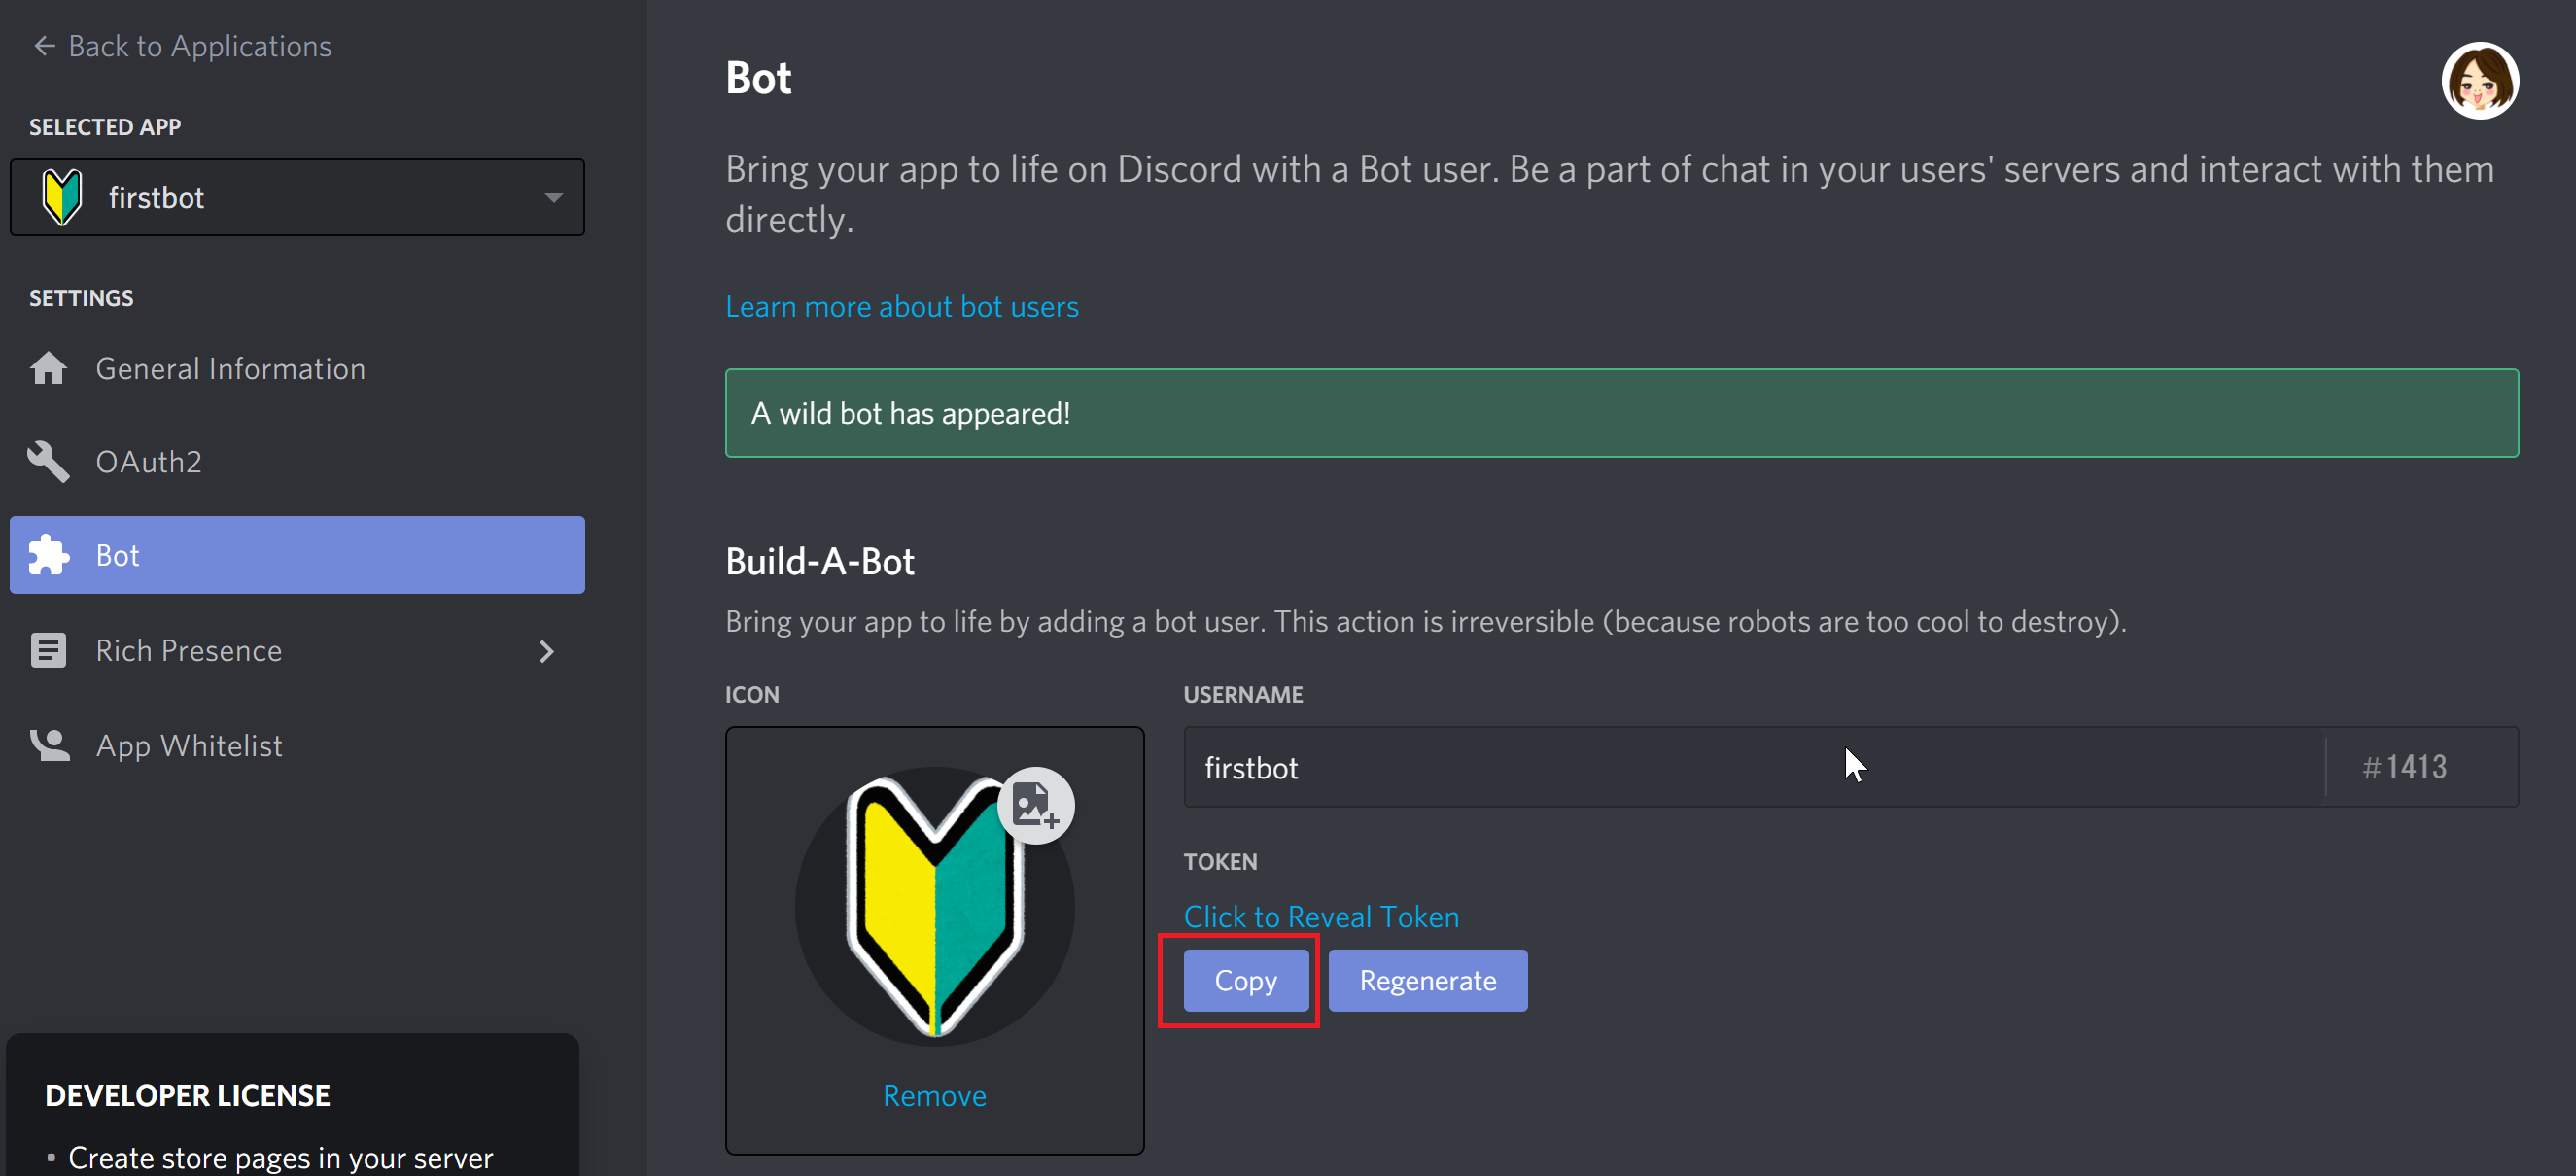Click the puzzle piece Bot icon

(x=48, y=555)
